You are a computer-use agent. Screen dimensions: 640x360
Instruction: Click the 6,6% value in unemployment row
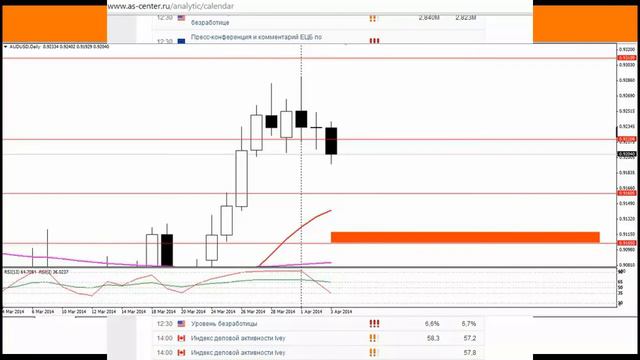432,324
